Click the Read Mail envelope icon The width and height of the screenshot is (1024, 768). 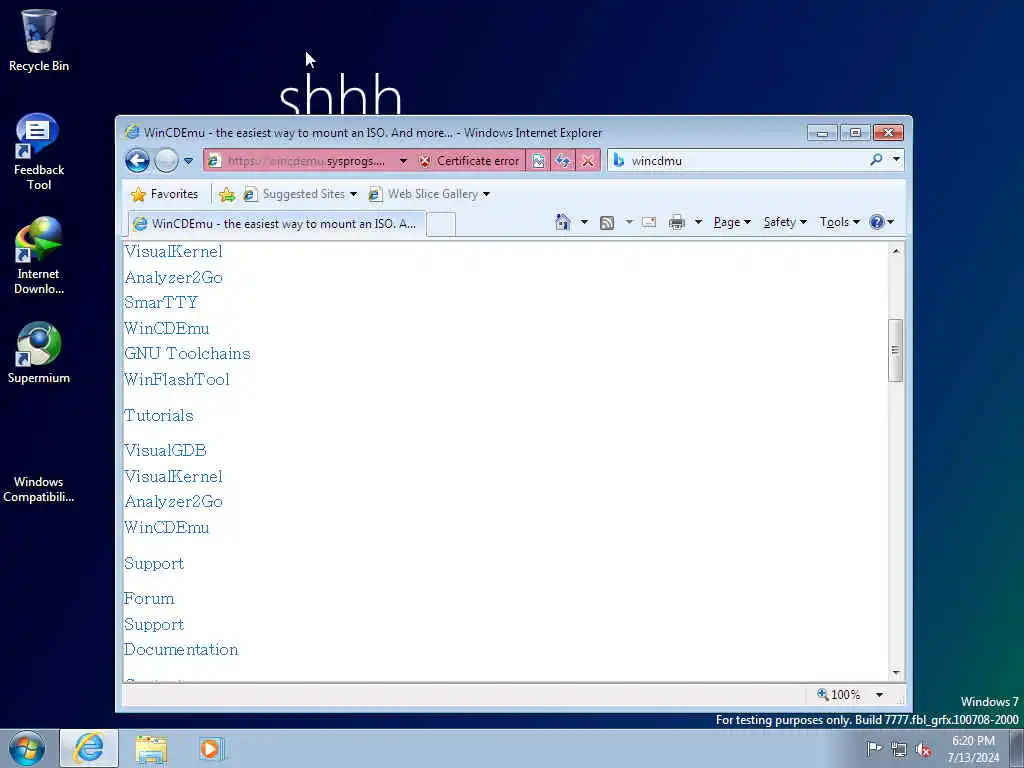pyautogui.click(x=648, y=222)
